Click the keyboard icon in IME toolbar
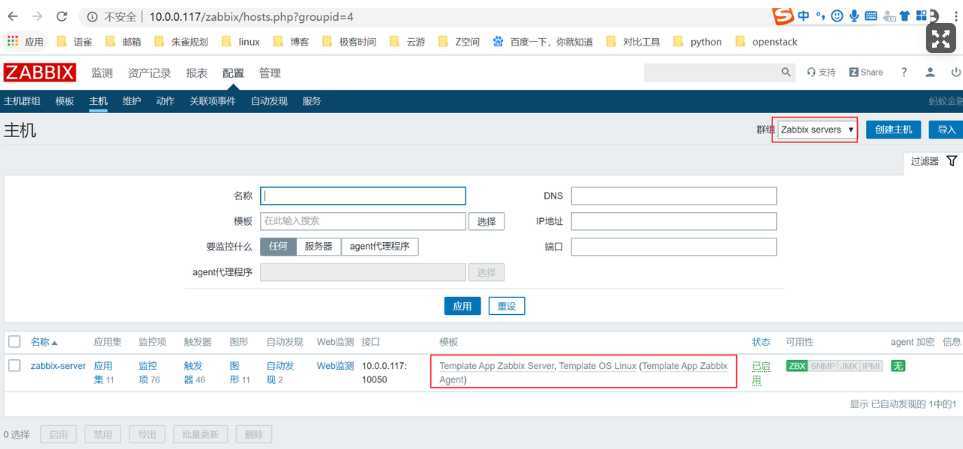Image resolution: width=963 pixels, height=449 pixels. coord(871,16)
